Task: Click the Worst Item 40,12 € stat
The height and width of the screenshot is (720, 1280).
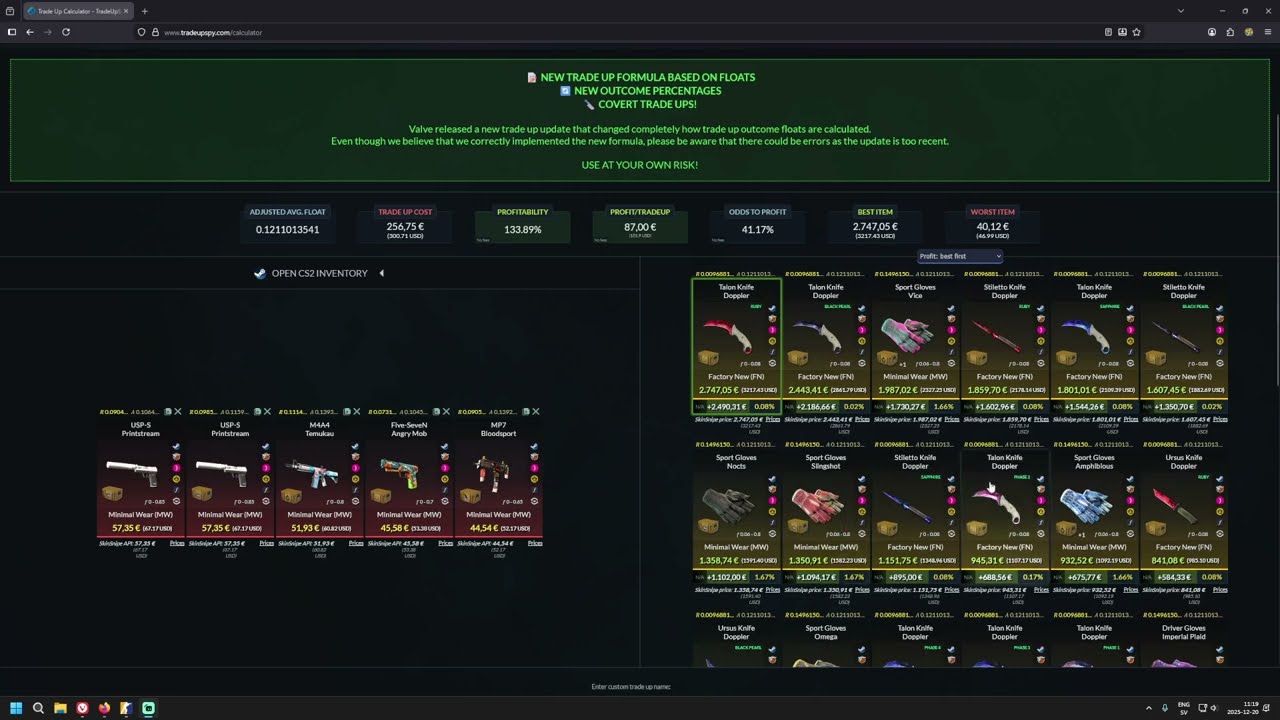Action: pos(992,225)
